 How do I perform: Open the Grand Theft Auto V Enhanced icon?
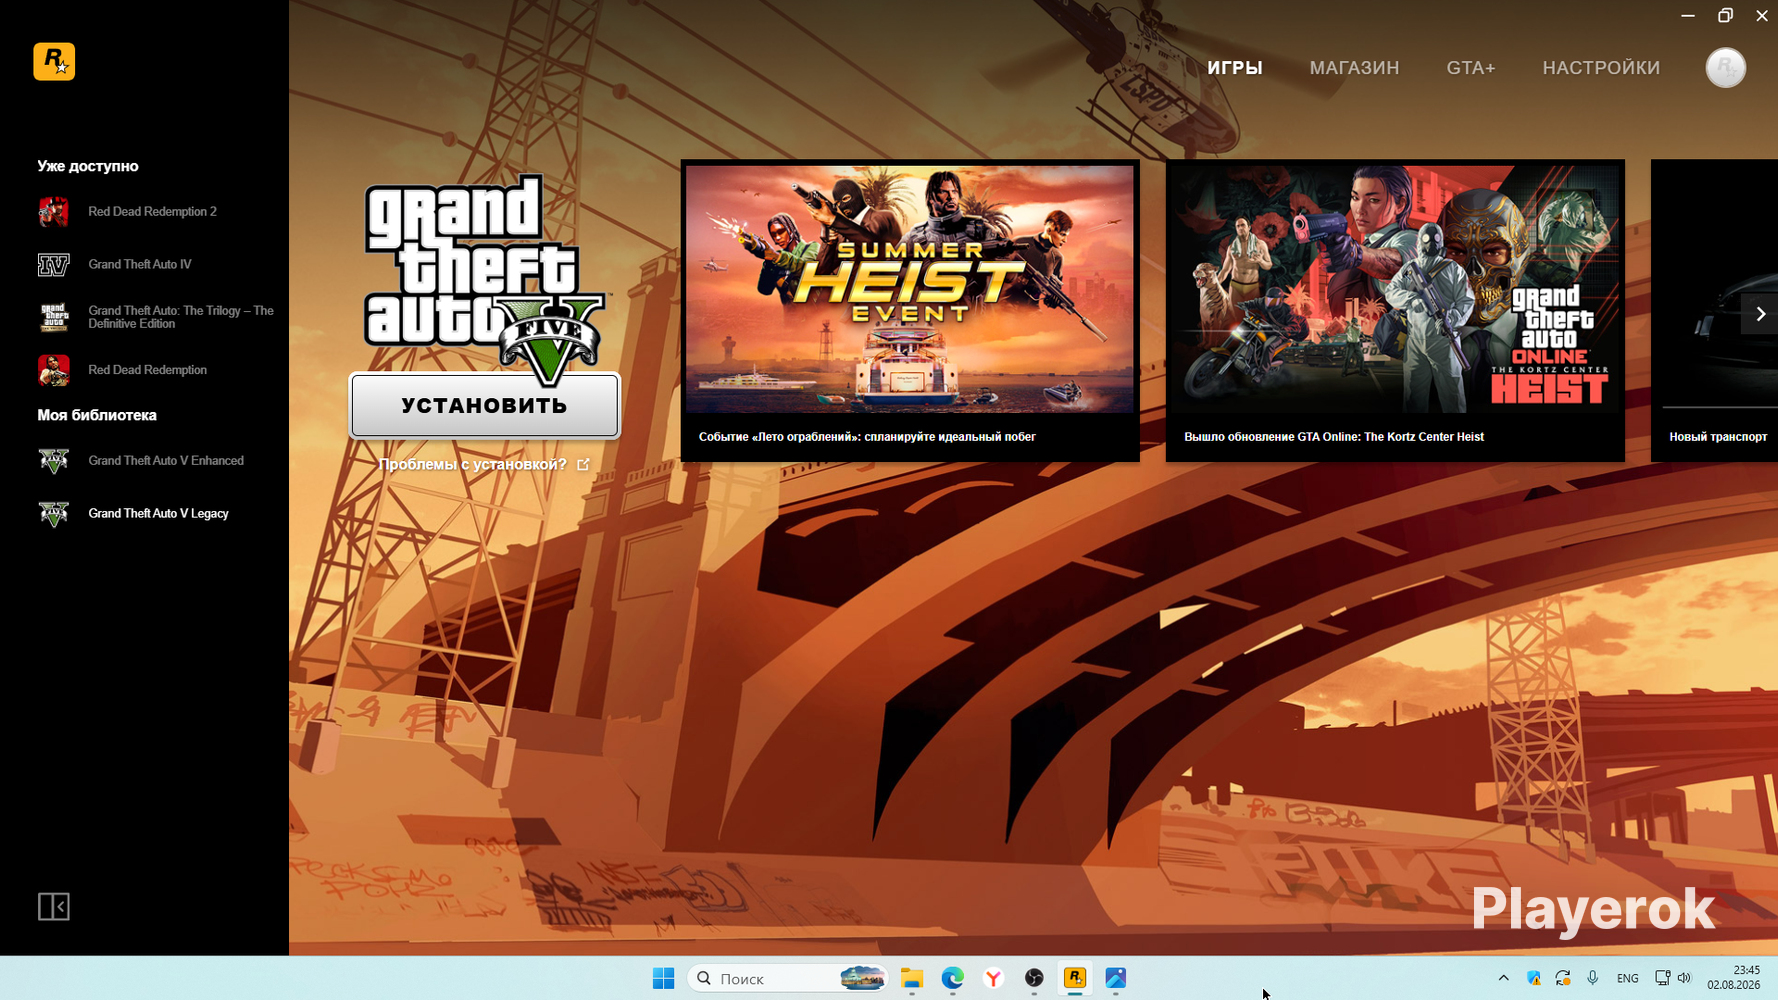[54, 461]
